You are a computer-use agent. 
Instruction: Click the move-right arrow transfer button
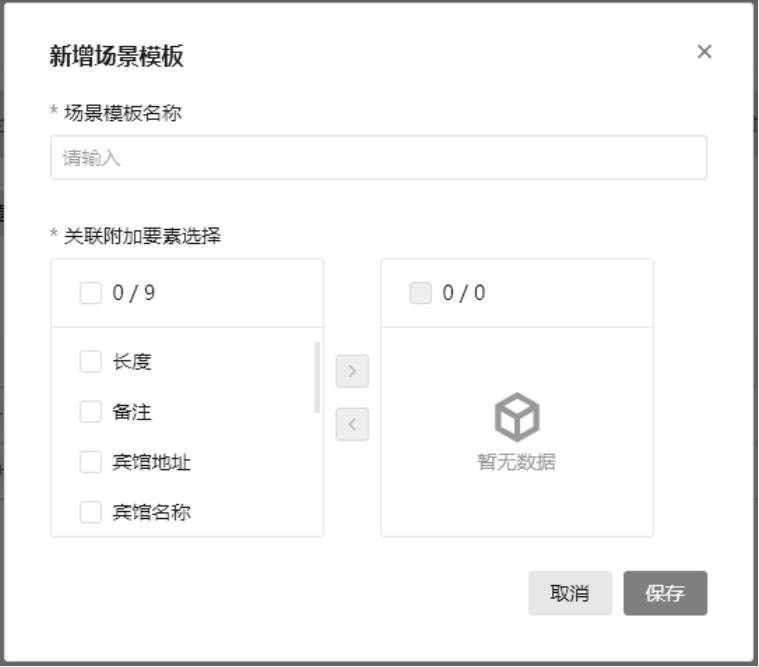(x=352, y=371)
